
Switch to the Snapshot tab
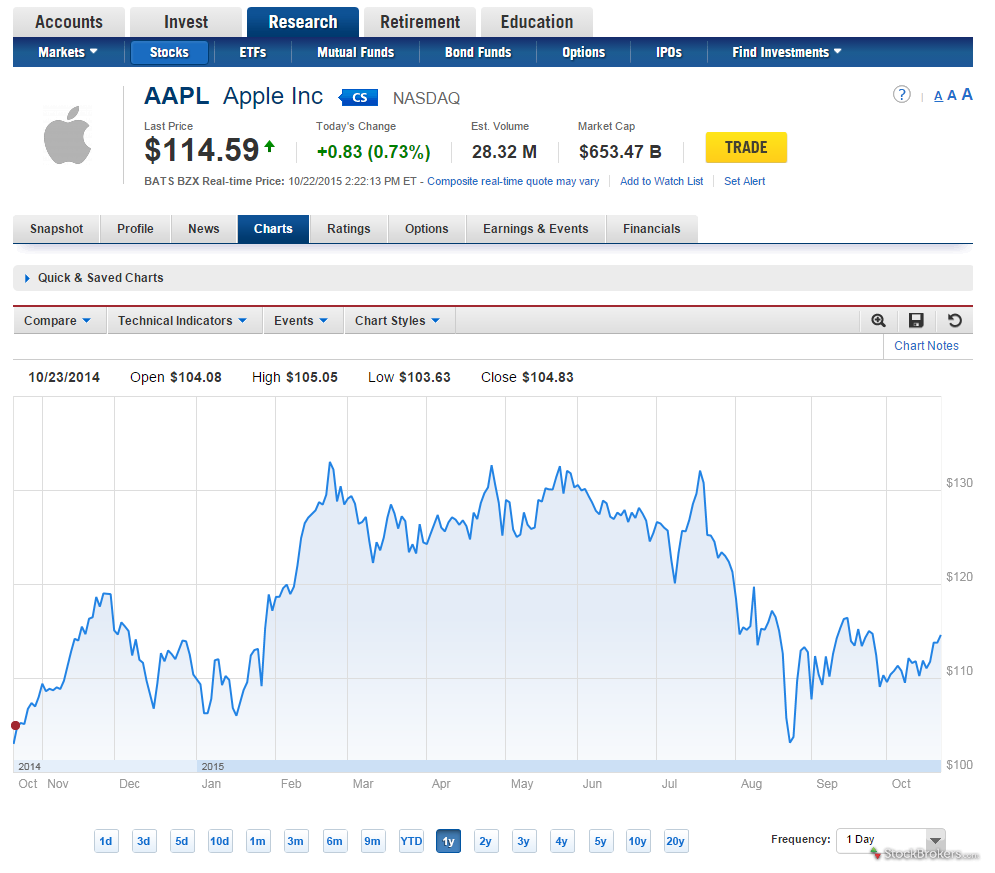click(56, 229)
